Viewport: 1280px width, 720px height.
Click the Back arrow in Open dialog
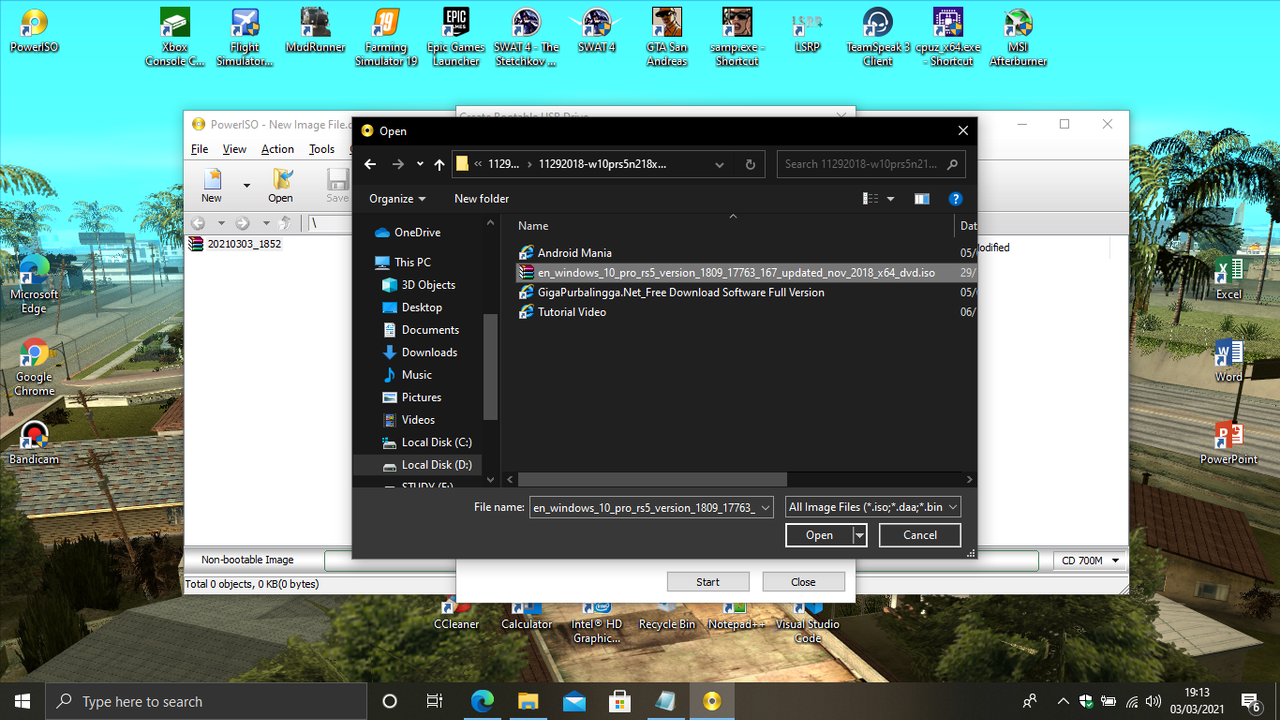(x=370, y=164)
